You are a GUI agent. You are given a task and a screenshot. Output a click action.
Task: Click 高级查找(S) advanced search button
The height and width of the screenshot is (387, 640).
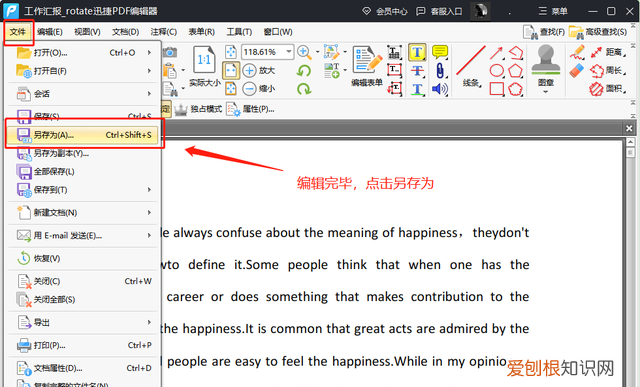coord(598,32)
